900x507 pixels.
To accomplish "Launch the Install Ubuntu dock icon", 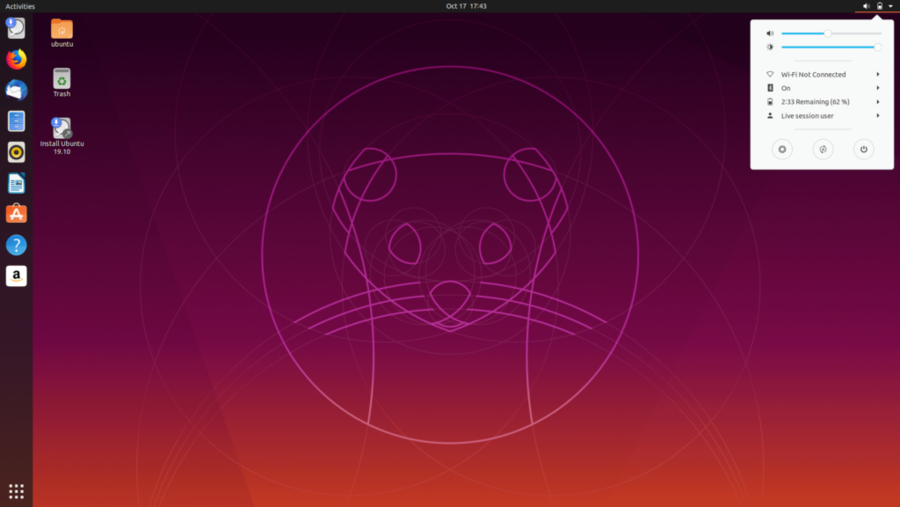I will pos(16,28).
